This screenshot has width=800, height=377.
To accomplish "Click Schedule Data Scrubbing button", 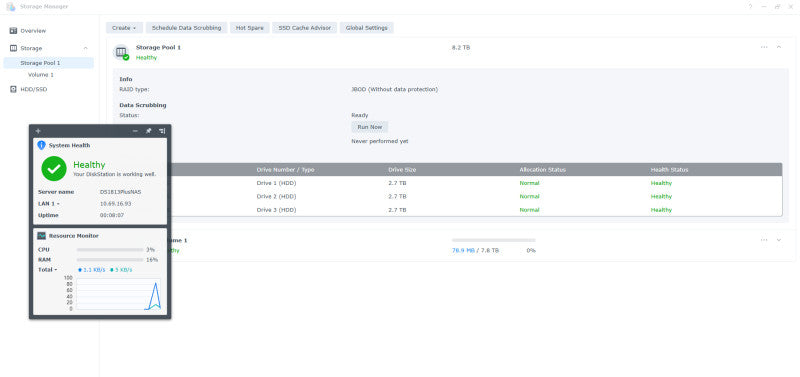I will [x=186, y=28].
